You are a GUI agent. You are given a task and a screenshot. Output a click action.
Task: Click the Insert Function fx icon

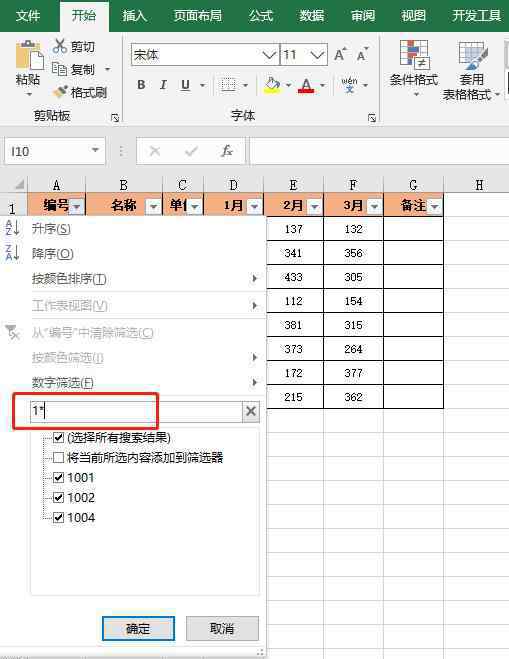[x=227, y=151]
